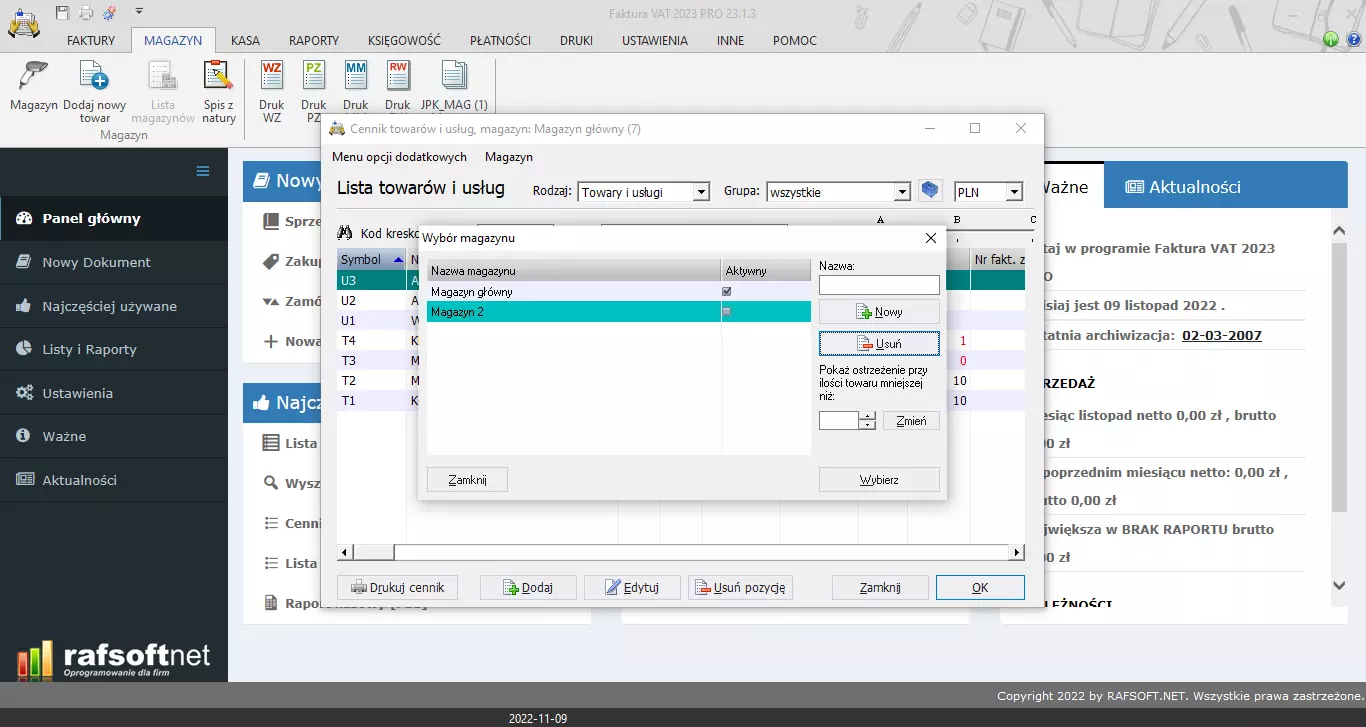Switch to the KSIĘGOWOŚĆ ribbon tab

point(404,41)
